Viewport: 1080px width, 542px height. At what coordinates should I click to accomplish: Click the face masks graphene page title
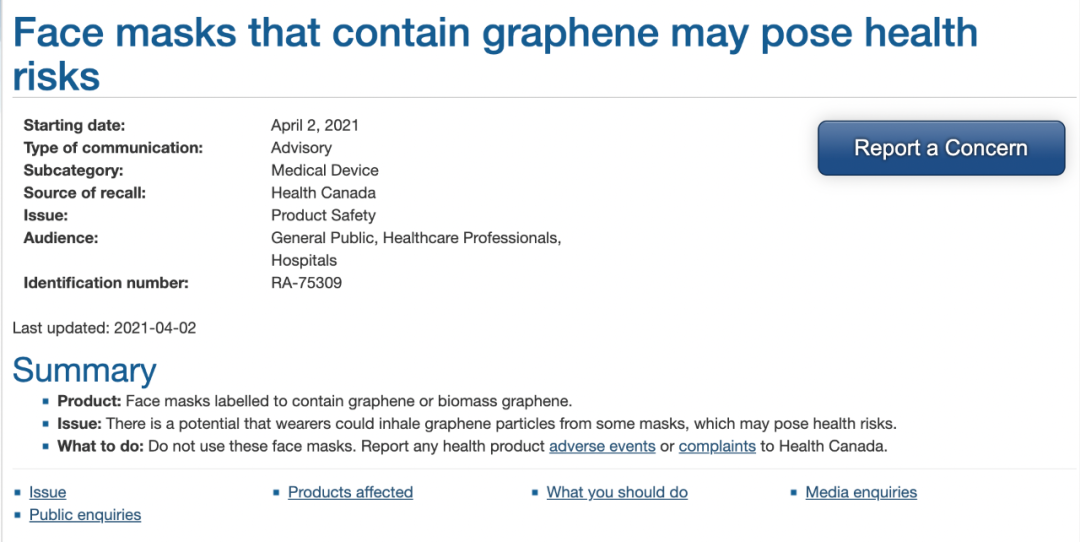495,54
